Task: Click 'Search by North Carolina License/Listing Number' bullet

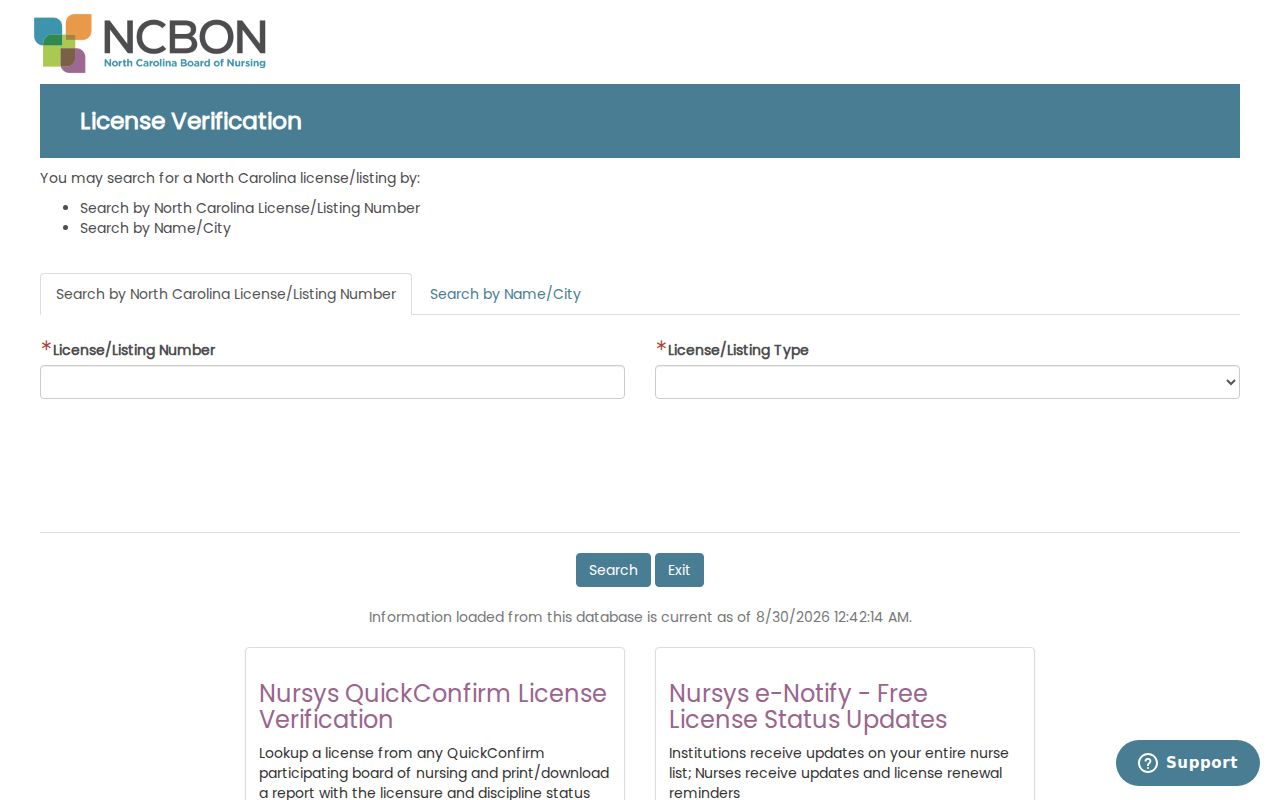Action: point(250,208)
